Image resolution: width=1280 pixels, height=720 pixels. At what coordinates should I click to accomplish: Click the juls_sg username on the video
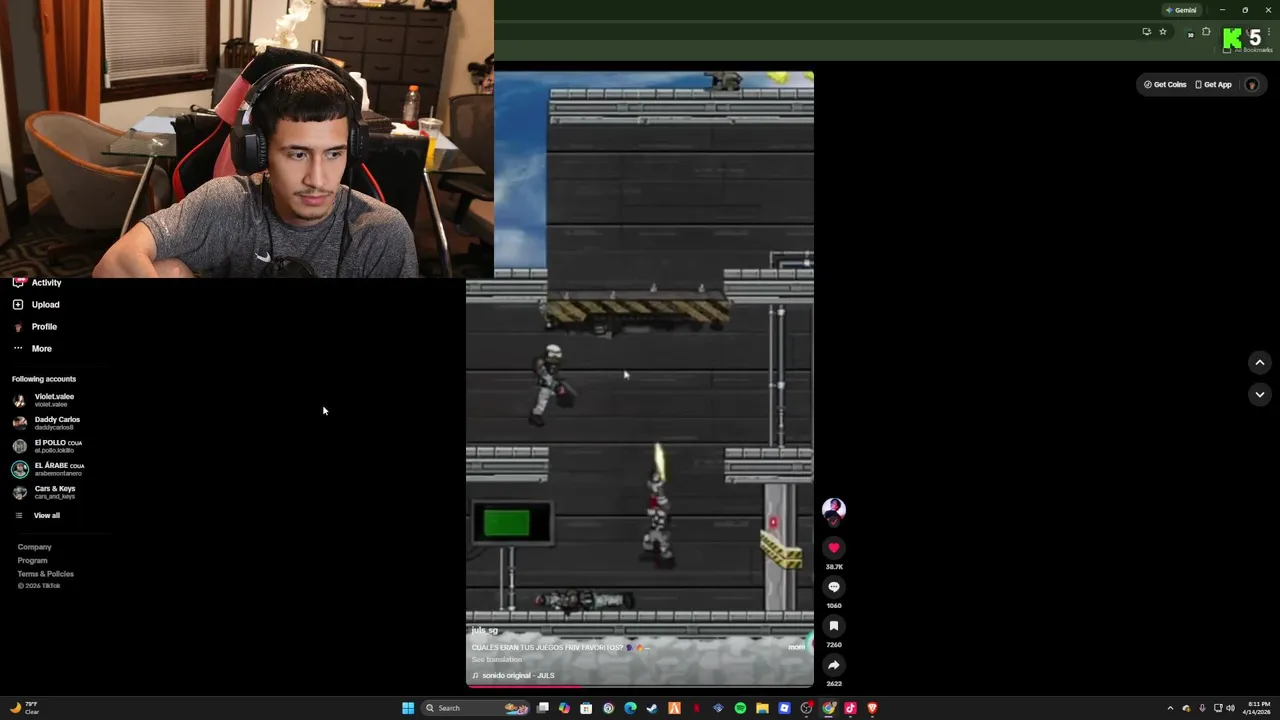tap(484, 631)
